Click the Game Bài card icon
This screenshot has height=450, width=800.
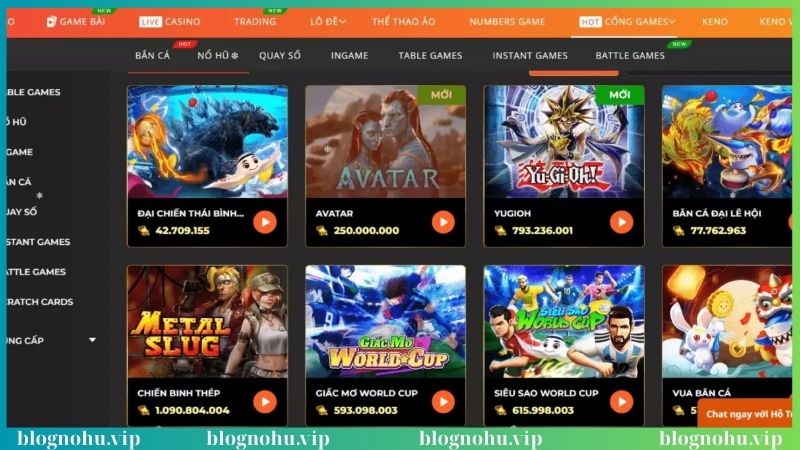click(51, 21)
